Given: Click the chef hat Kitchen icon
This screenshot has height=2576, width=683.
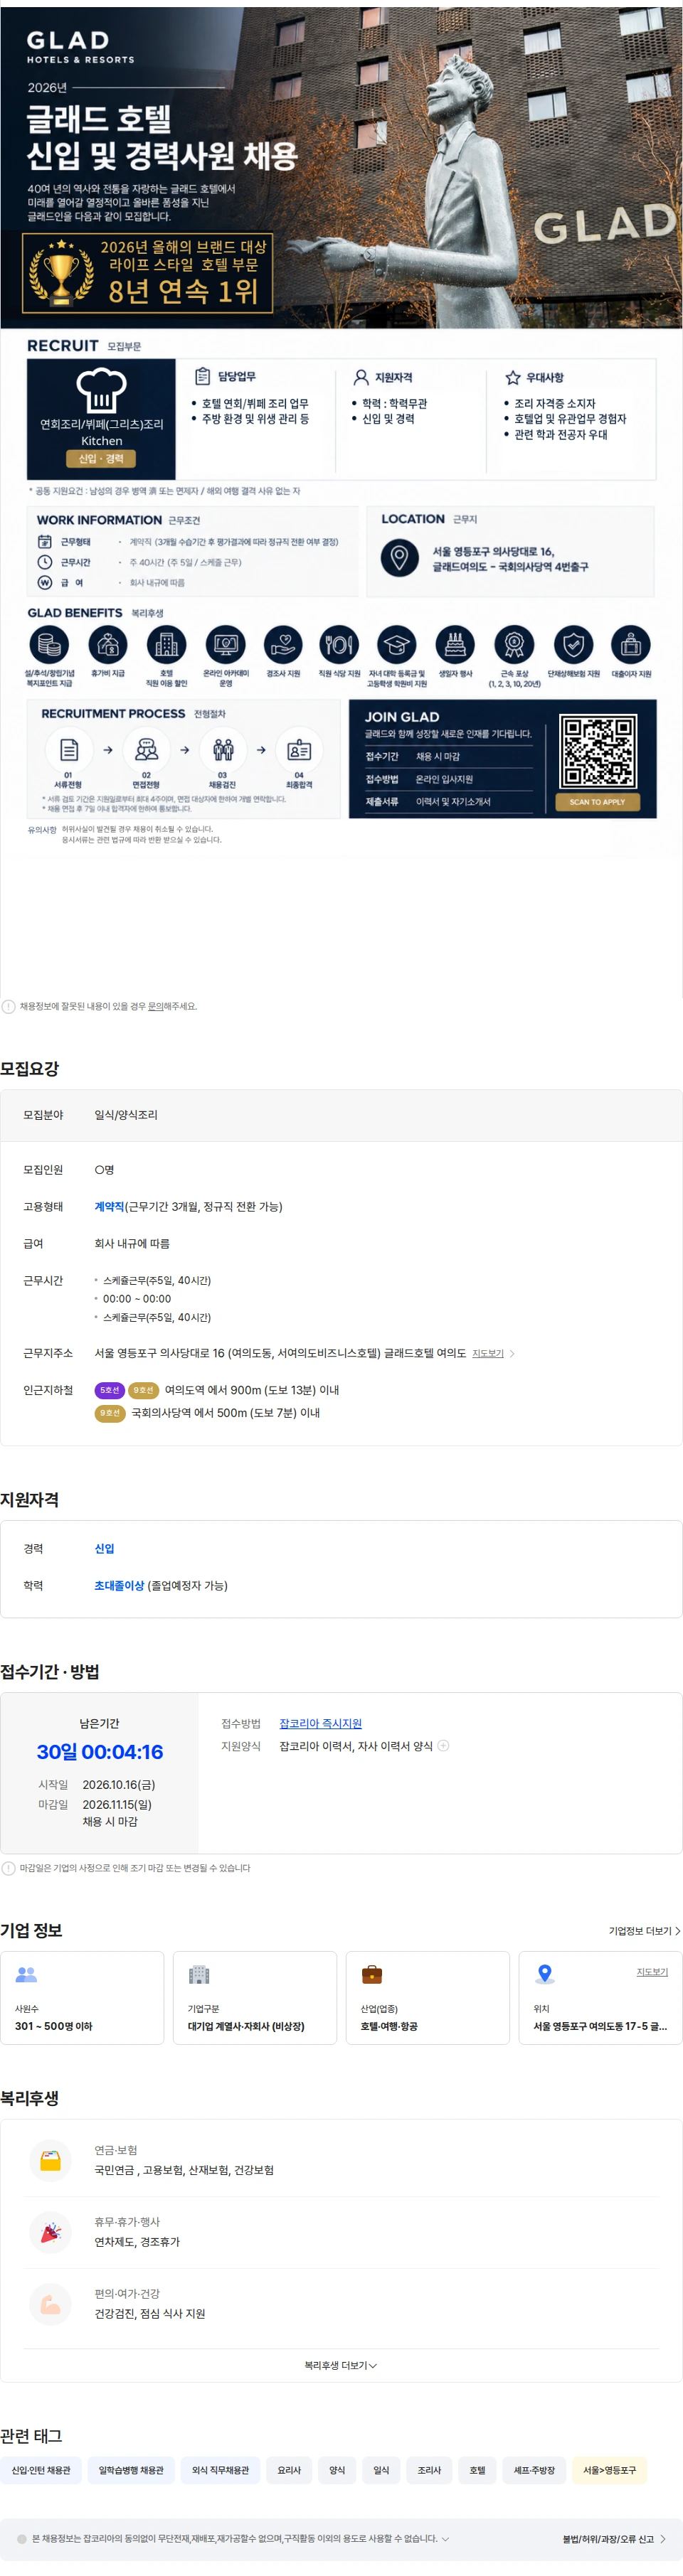Looking at the screenshot, I should (101, 390).
